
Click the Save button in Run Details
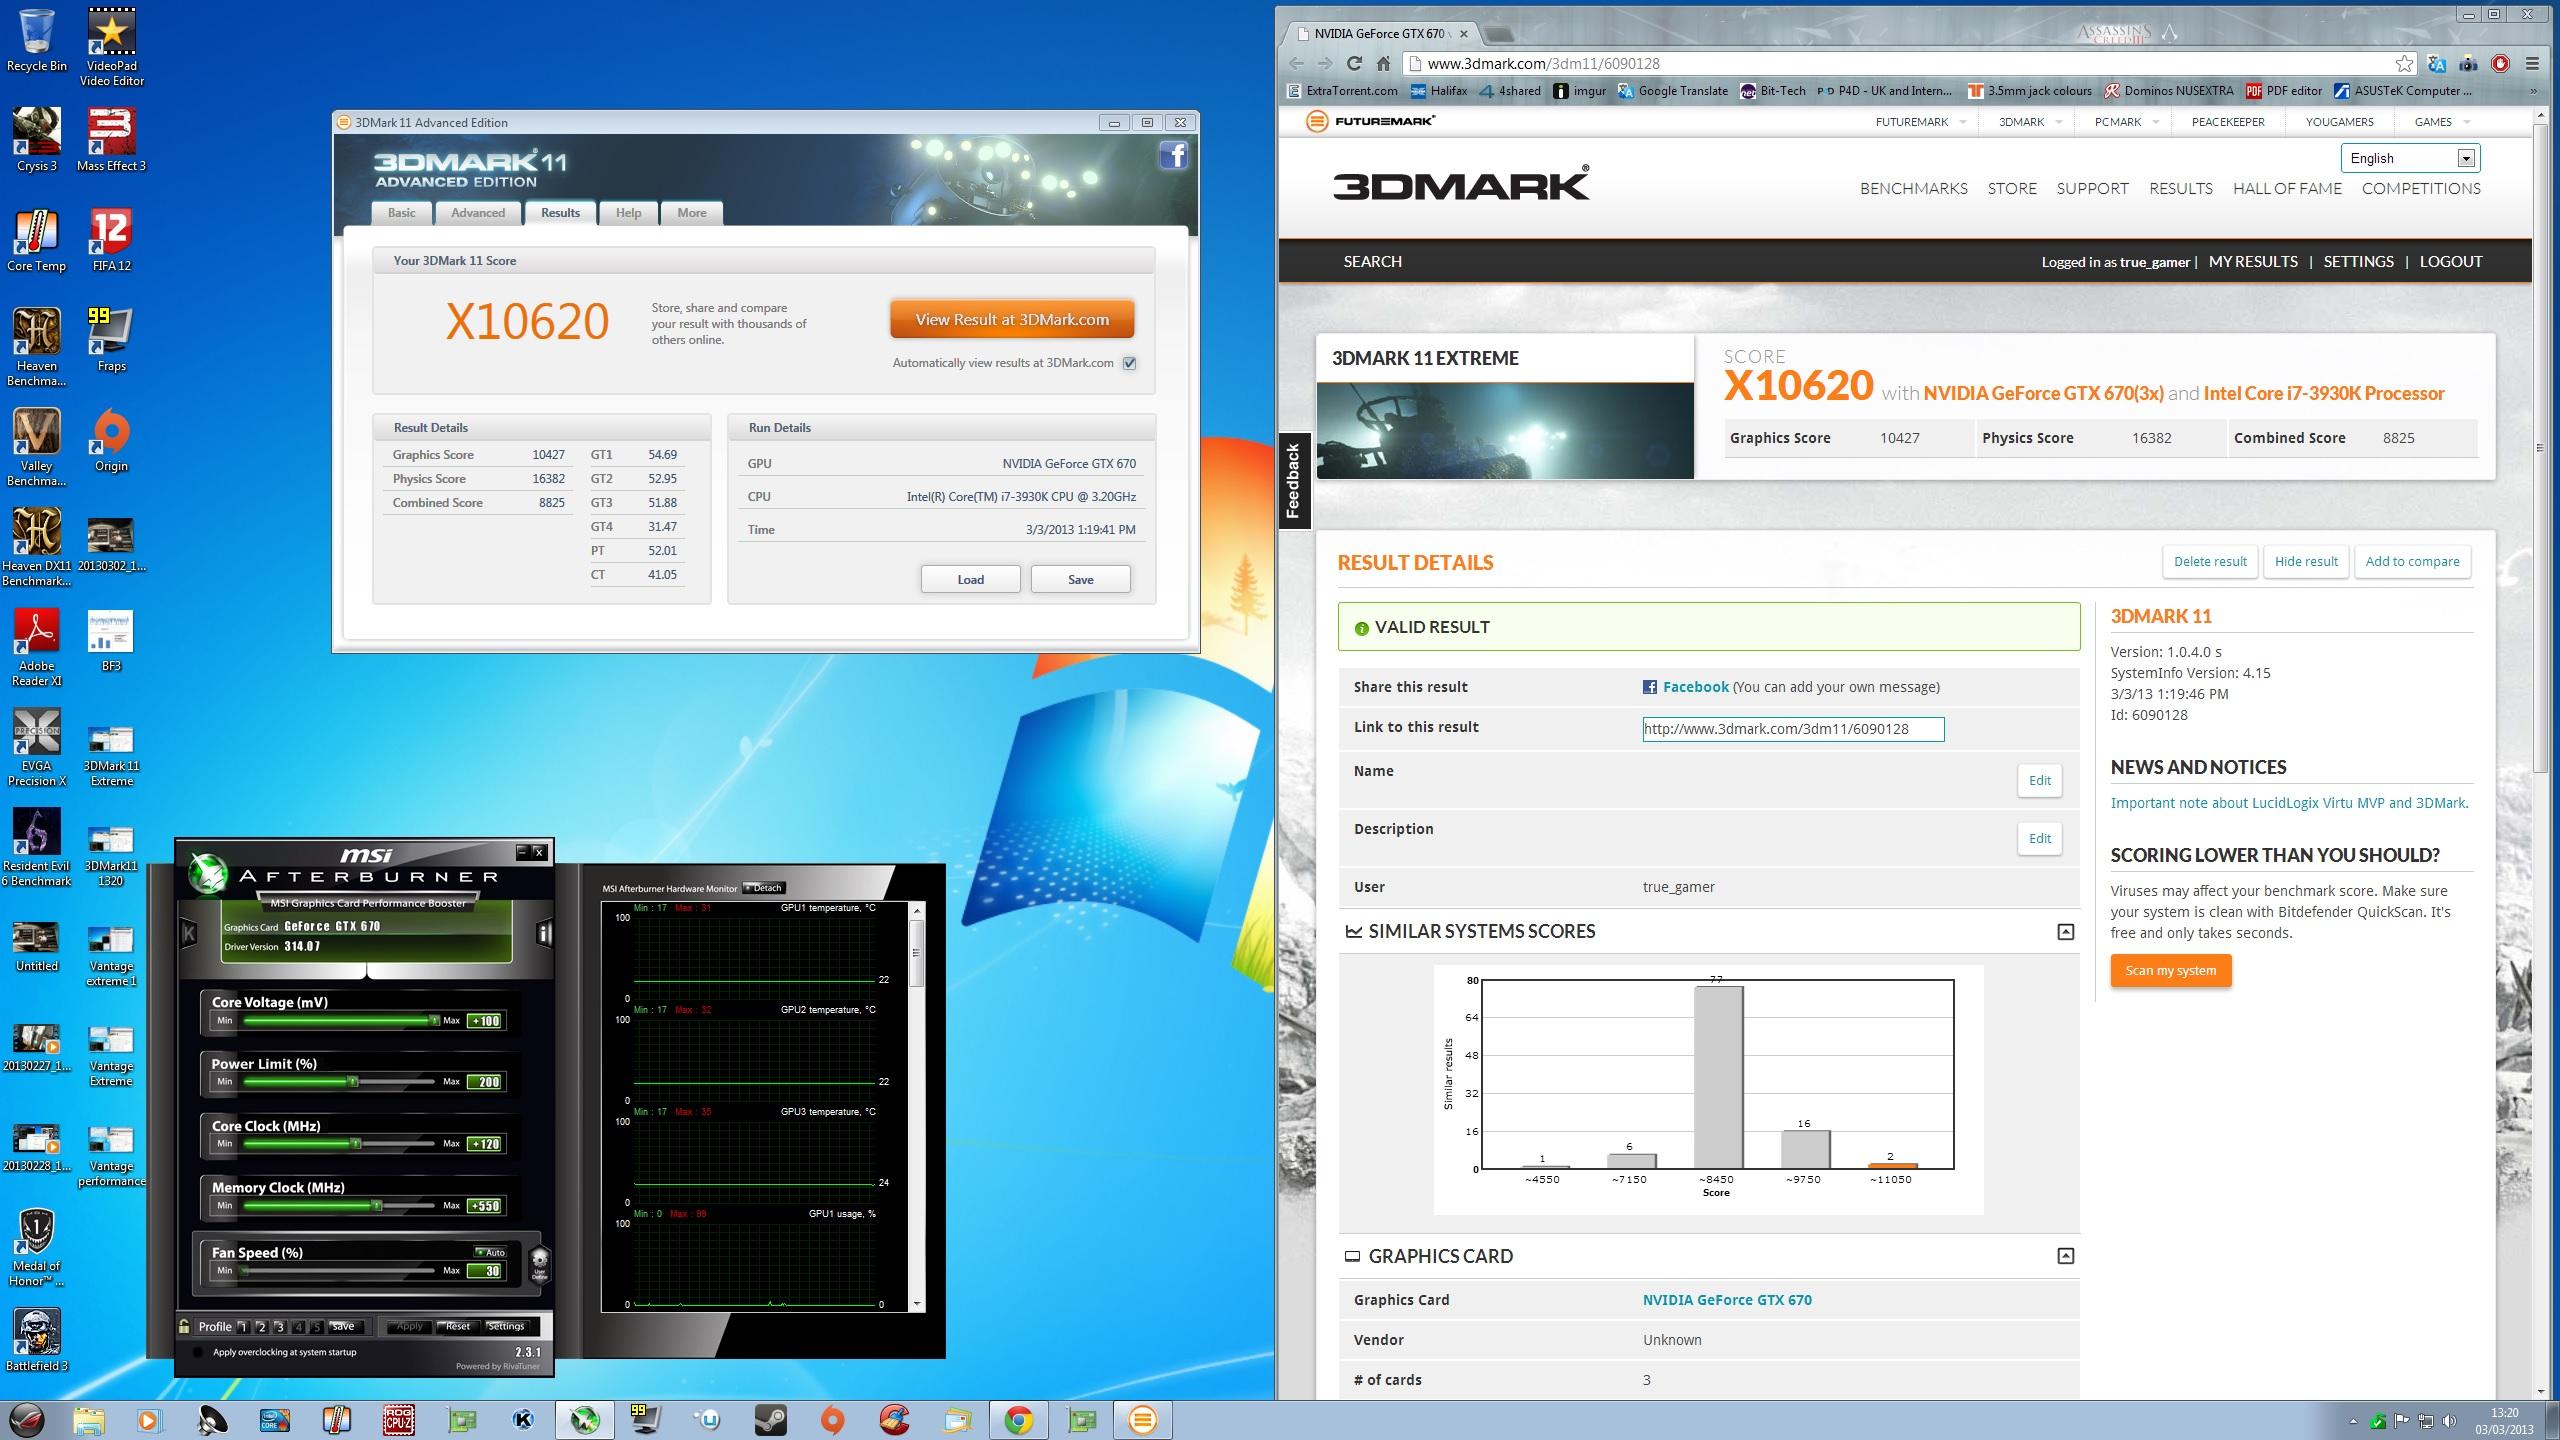pyautogui.click(x=1080, y=579)
